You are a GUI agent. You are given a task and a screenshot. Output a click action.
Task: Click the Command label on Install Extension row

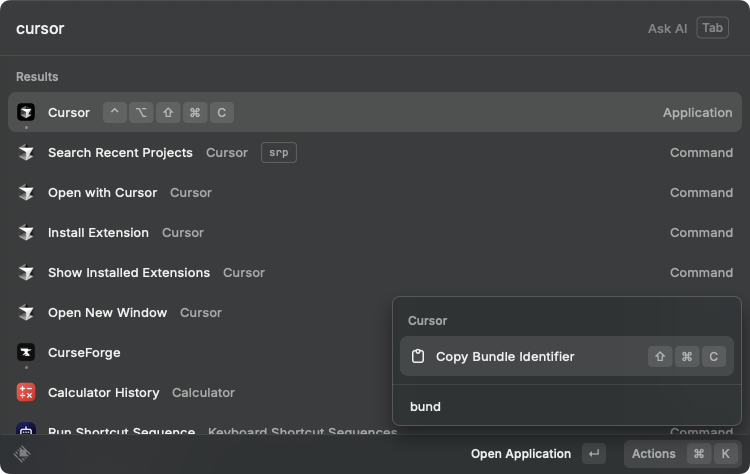(701, 232)
